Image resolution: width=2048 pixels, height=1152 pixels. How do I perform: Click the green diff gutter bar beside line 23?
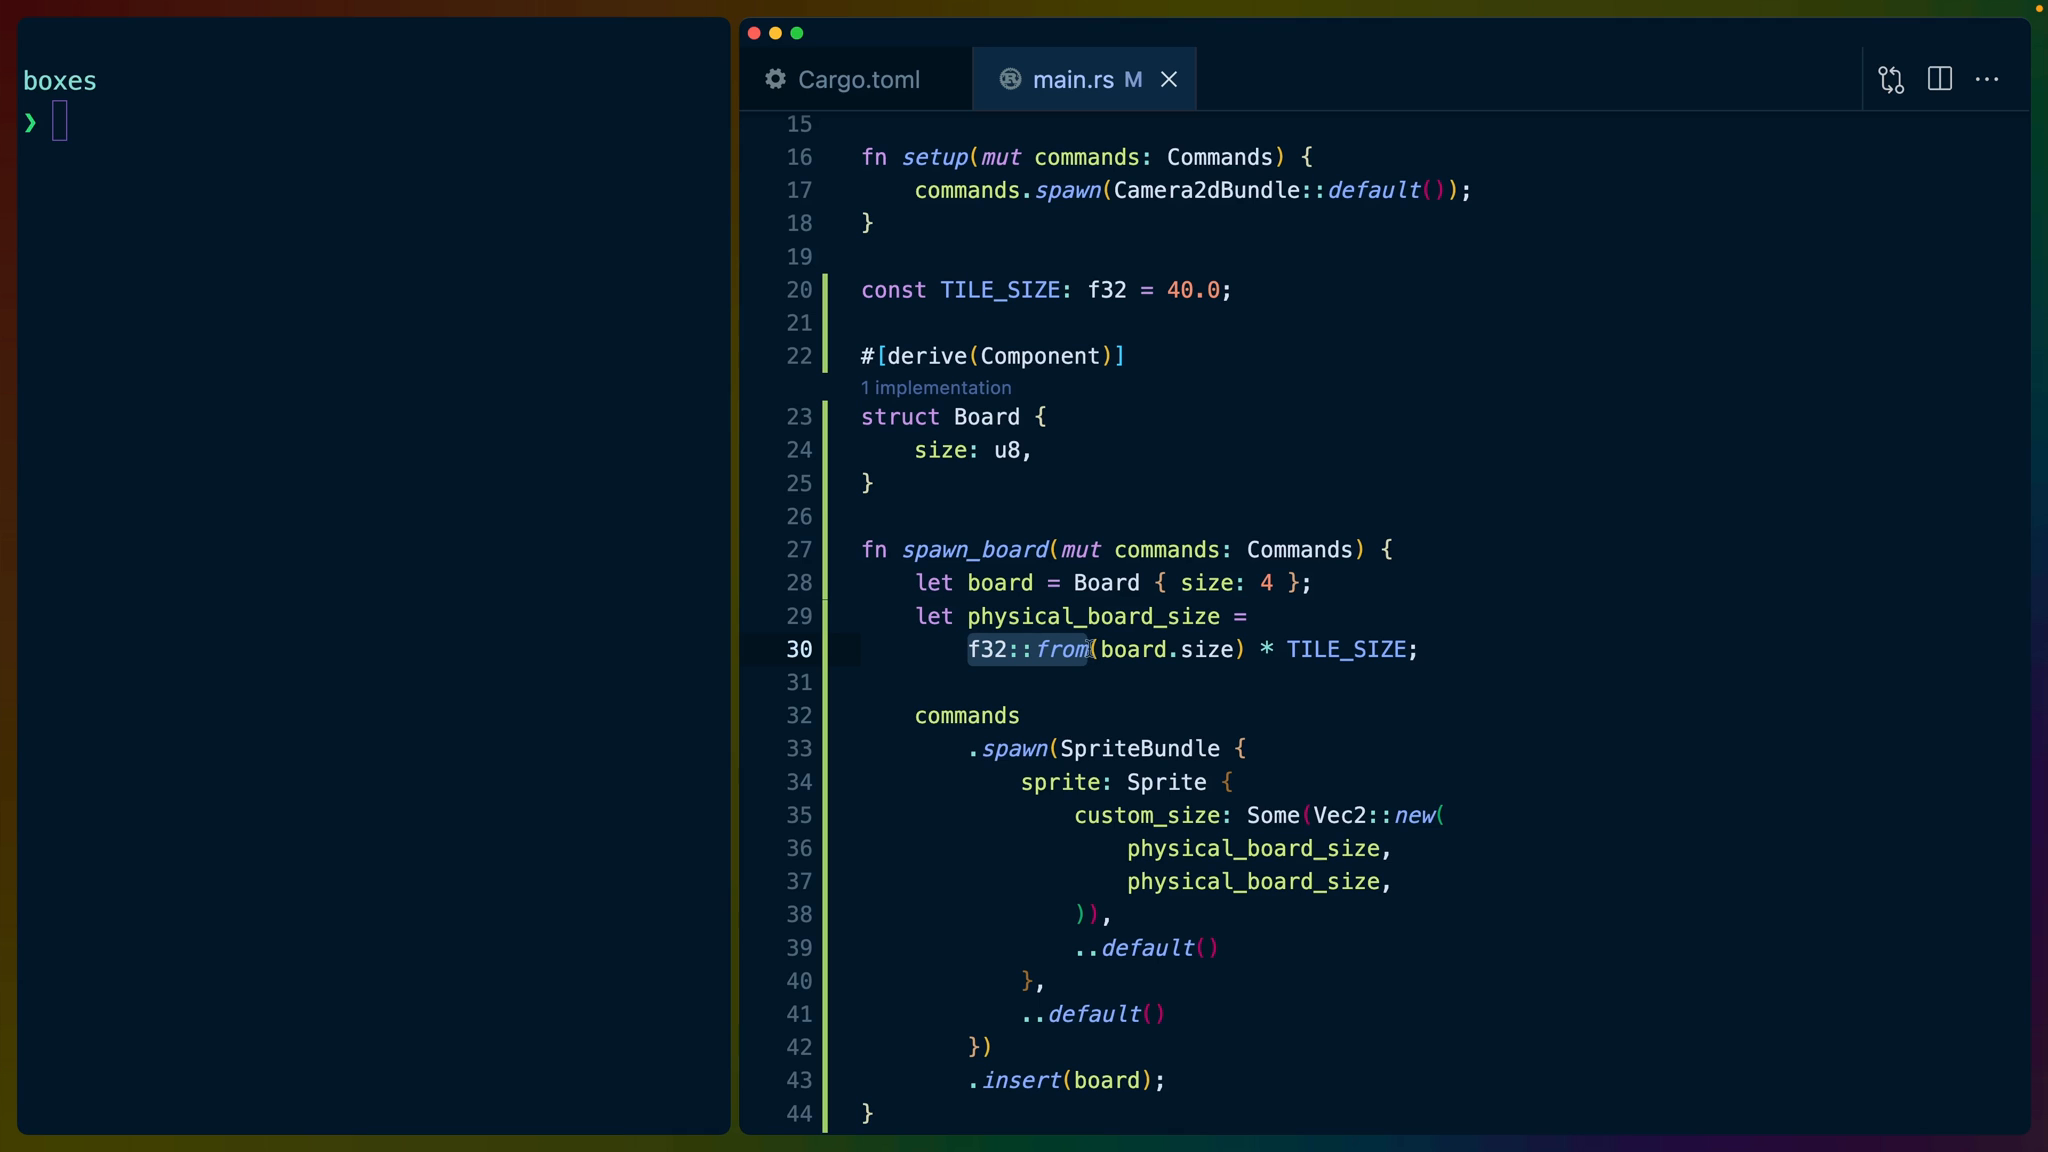pyautogui.click(x=825, y=417)
